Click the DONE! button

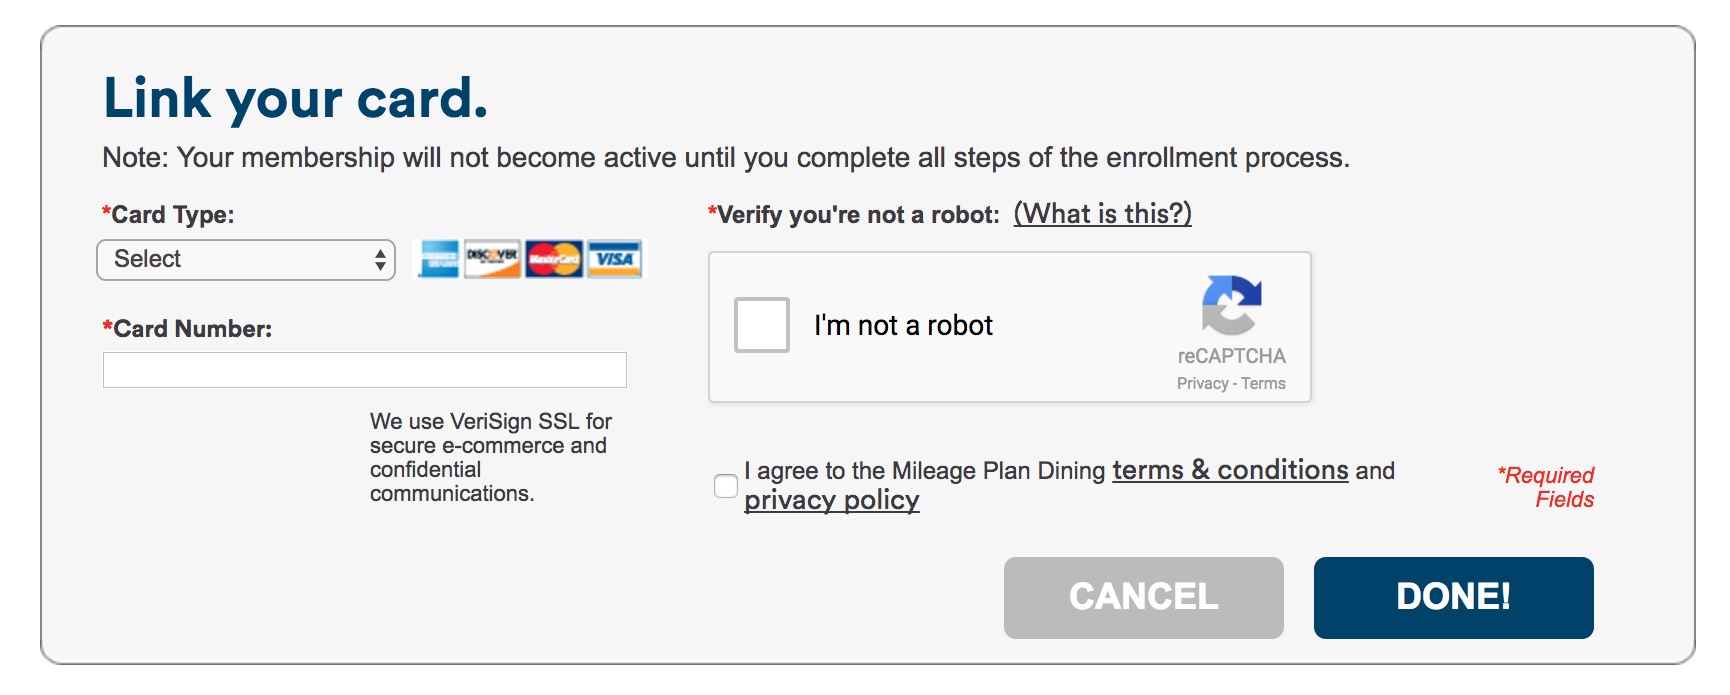(1454, 598)
